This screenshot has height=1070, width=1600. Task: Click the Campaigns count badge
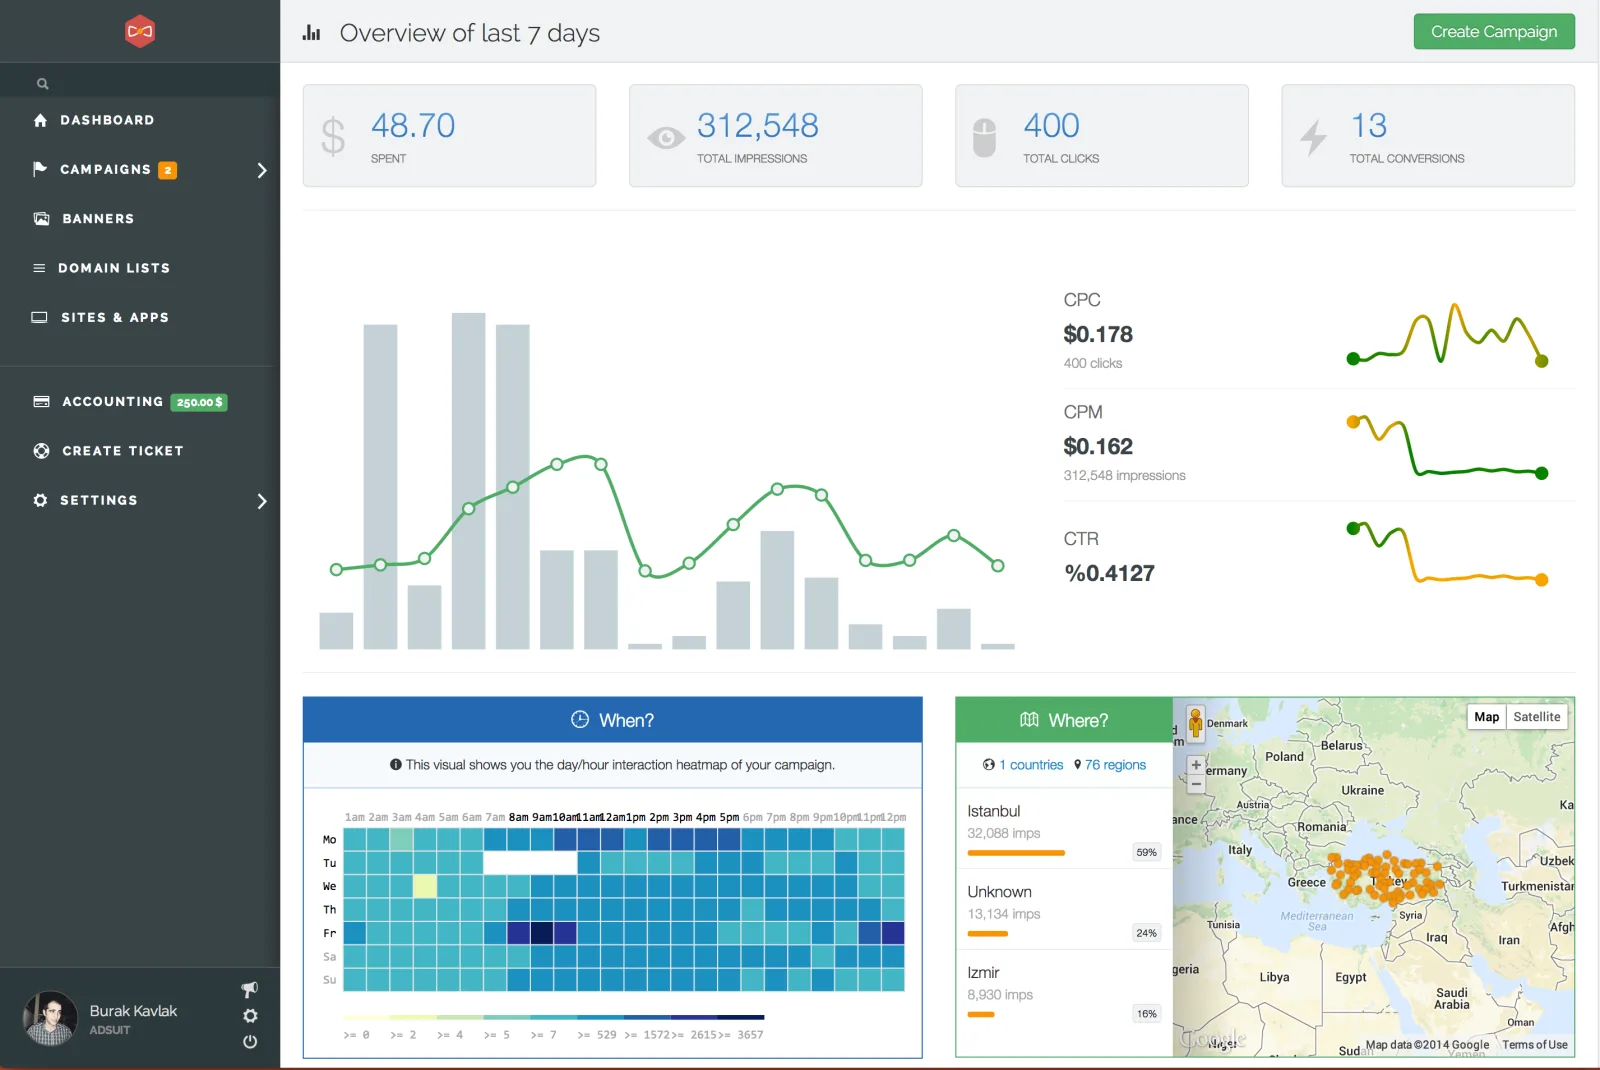coord(168,170)
